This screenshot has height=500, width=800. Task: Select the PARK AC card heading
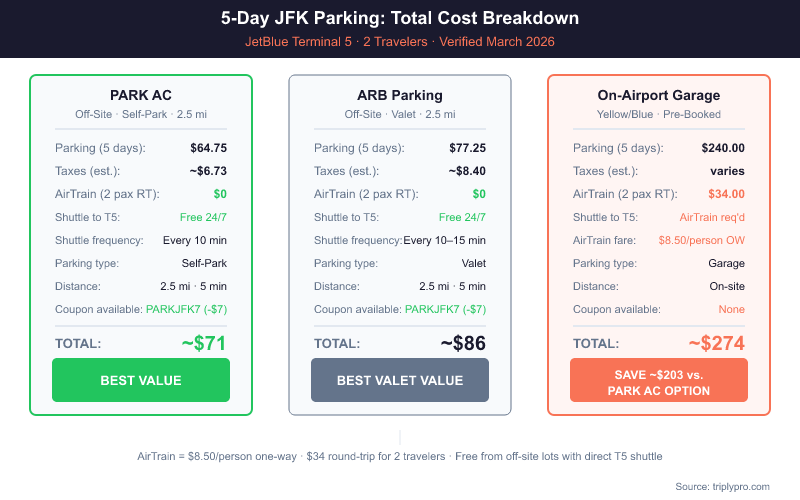[141, 95]
